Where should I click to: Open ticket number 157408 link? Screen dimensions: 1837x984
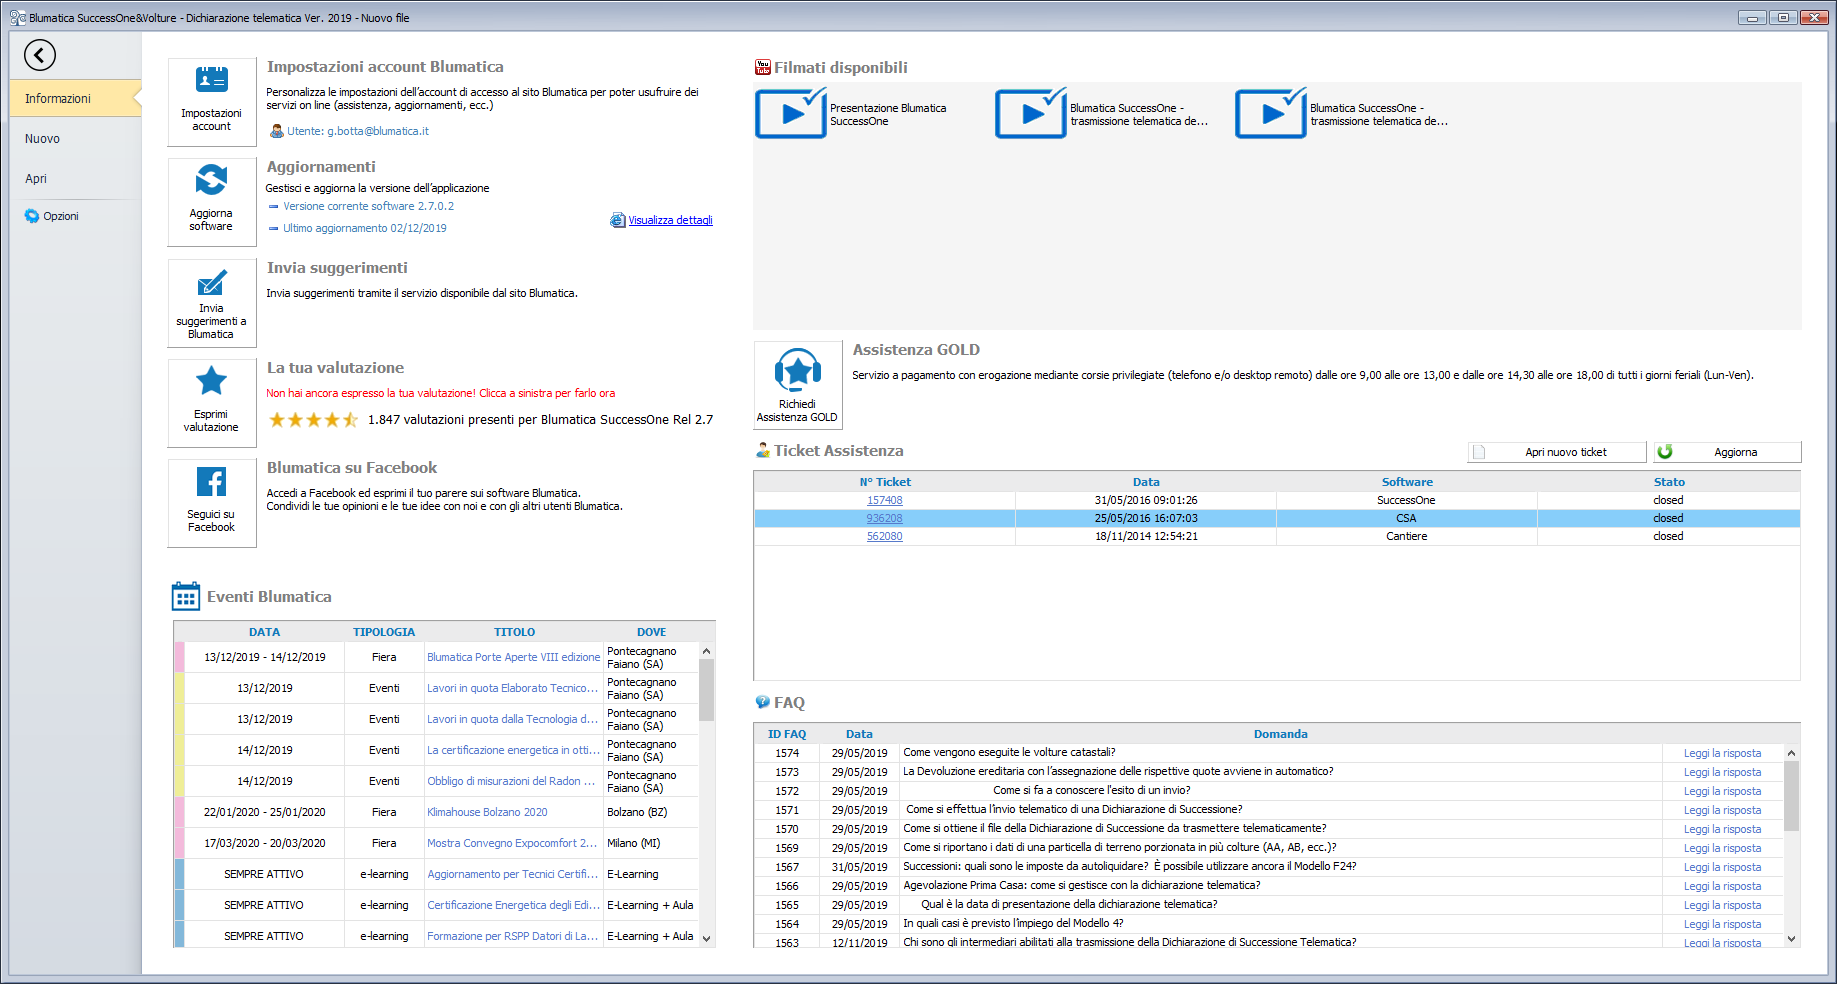pyautogui.click(x=884, y=500)
